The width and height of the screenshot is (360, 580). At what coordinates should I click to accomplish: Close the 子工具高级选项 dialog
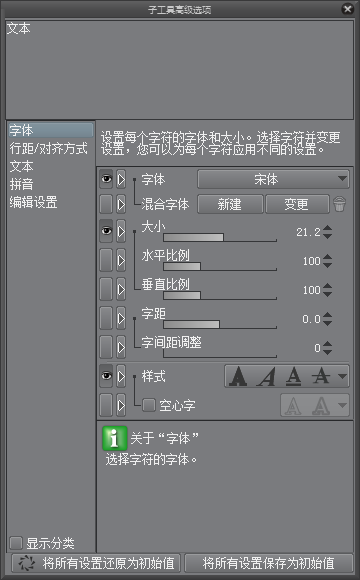(347, 9)
